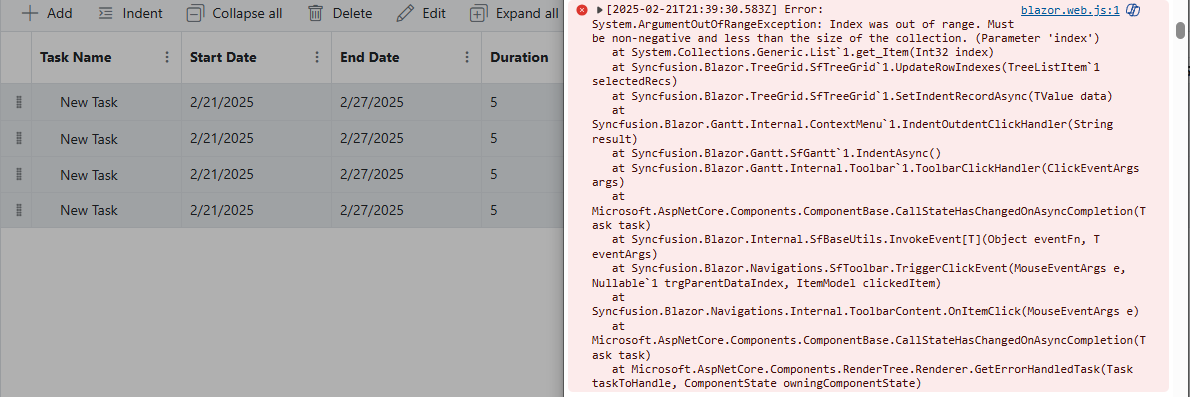Click the red error icon in console
Image resolution: width=1190 pixels, height=397 pixels.
tap(581, 10)
